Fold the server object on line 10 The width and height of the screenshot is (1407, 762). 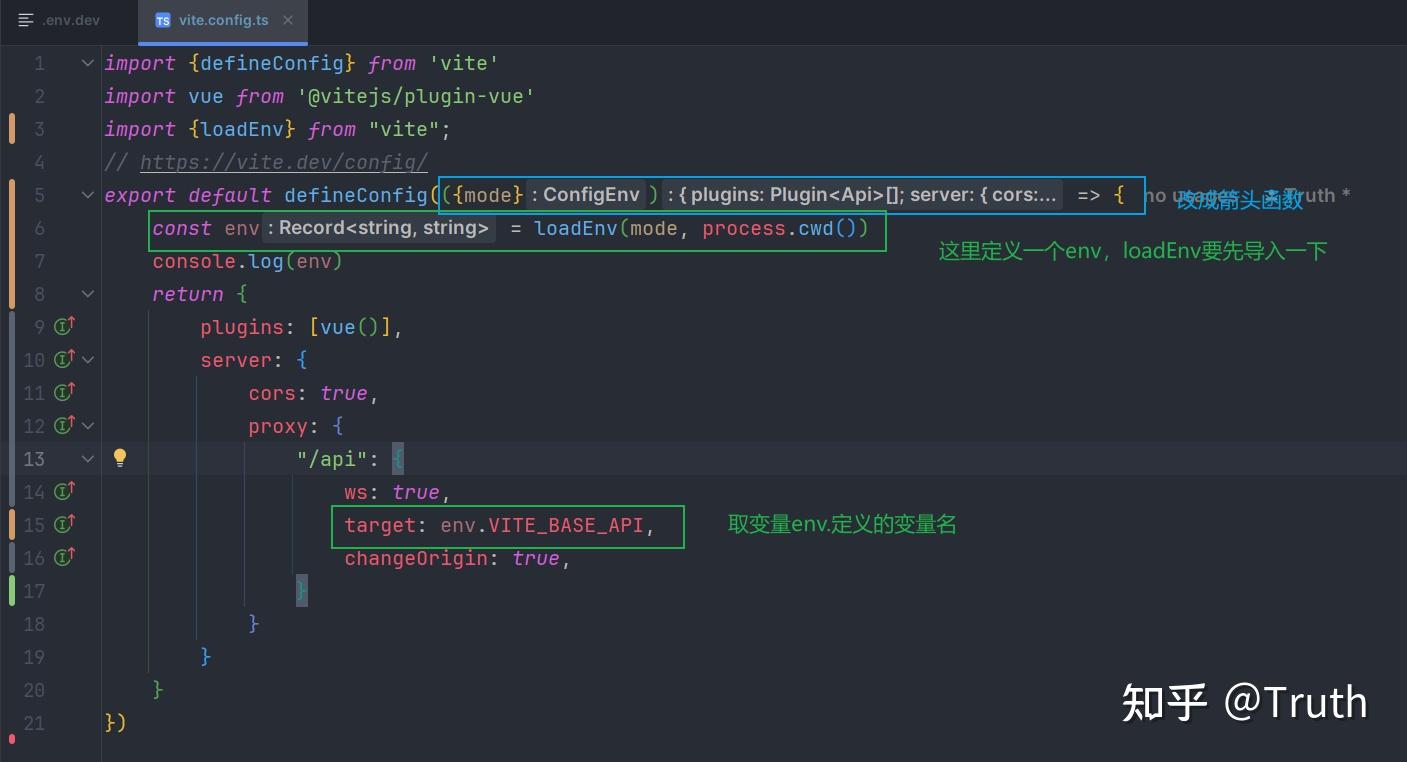click(x=88, y=360)
